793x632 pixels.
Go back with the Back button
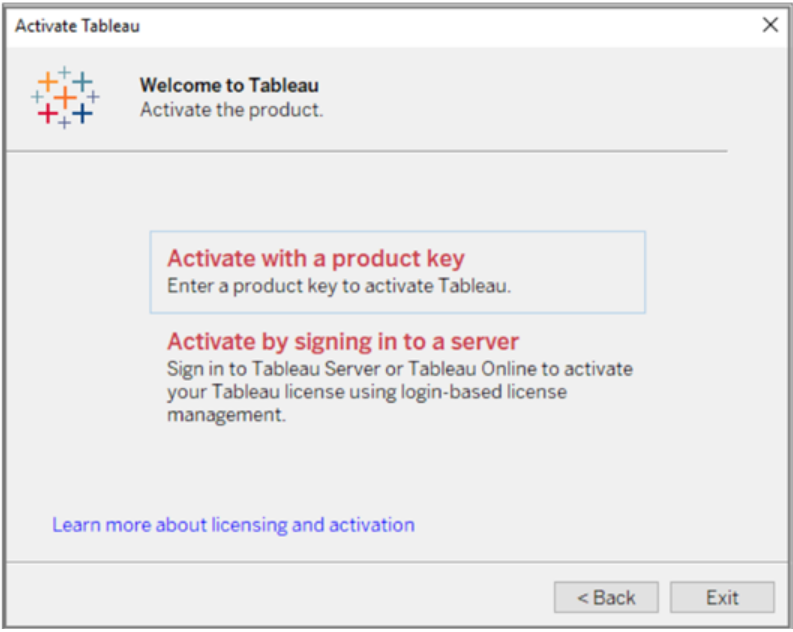tap(606, 597)
